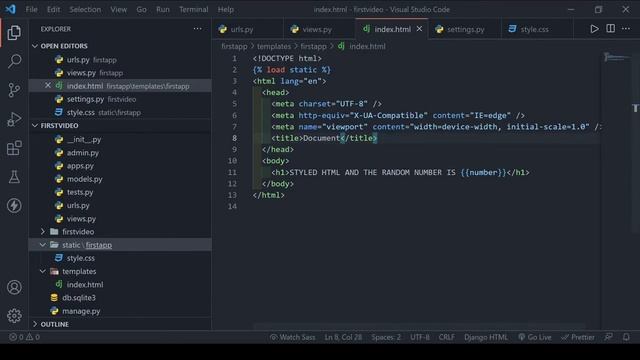
Task: Show errors and warnings count
Action: (x=24, y=337)
